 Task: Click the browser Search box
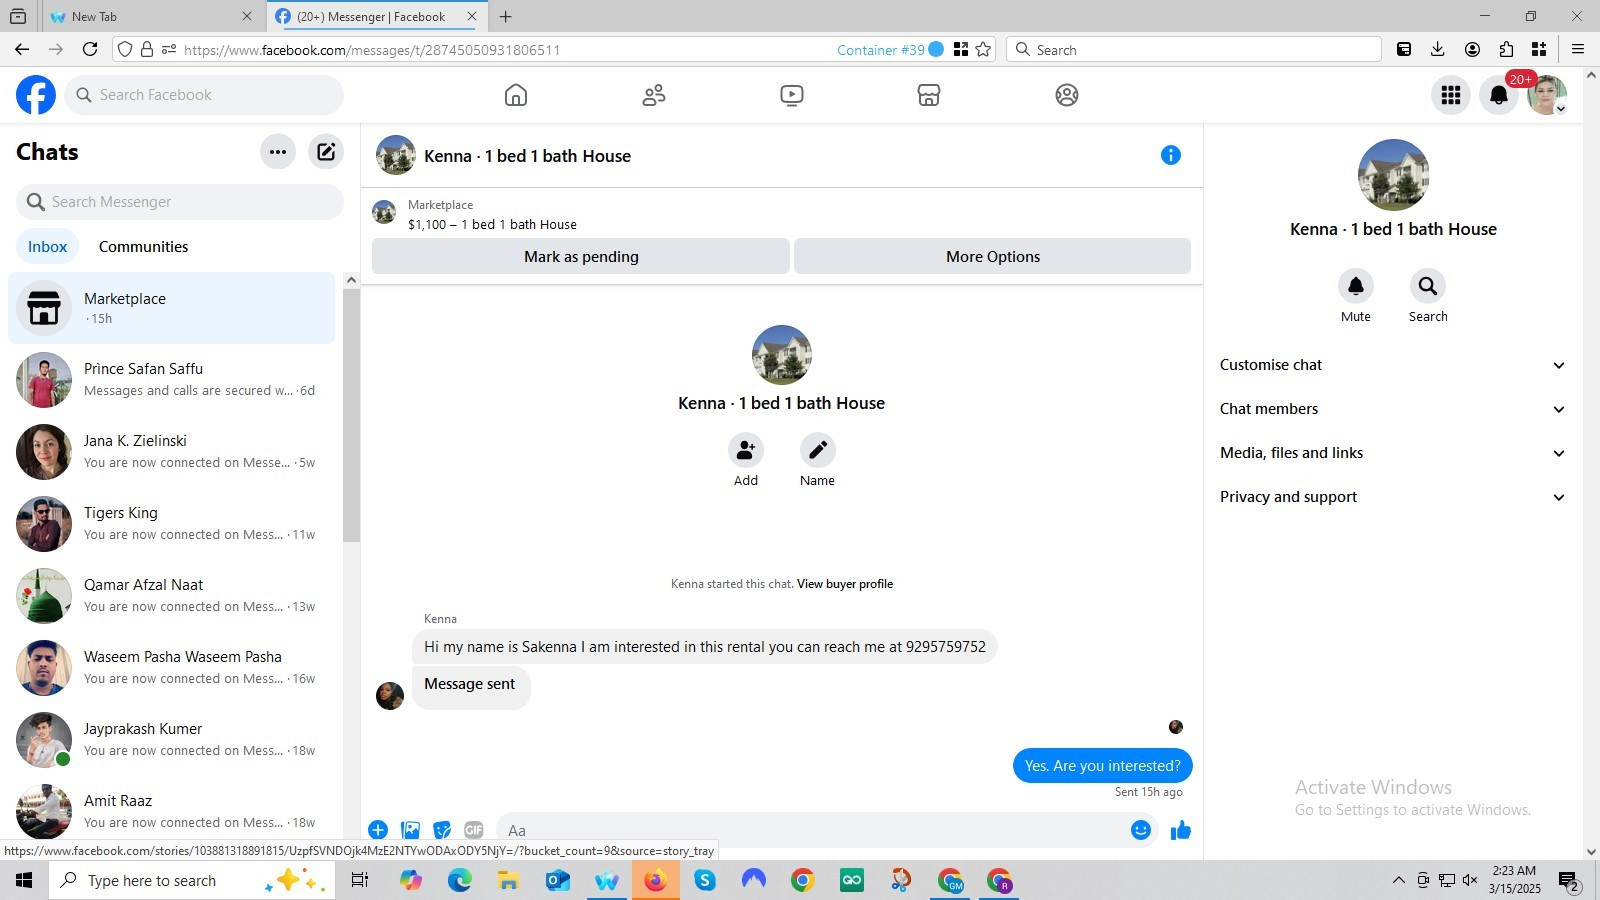(x=1194, y=49)
